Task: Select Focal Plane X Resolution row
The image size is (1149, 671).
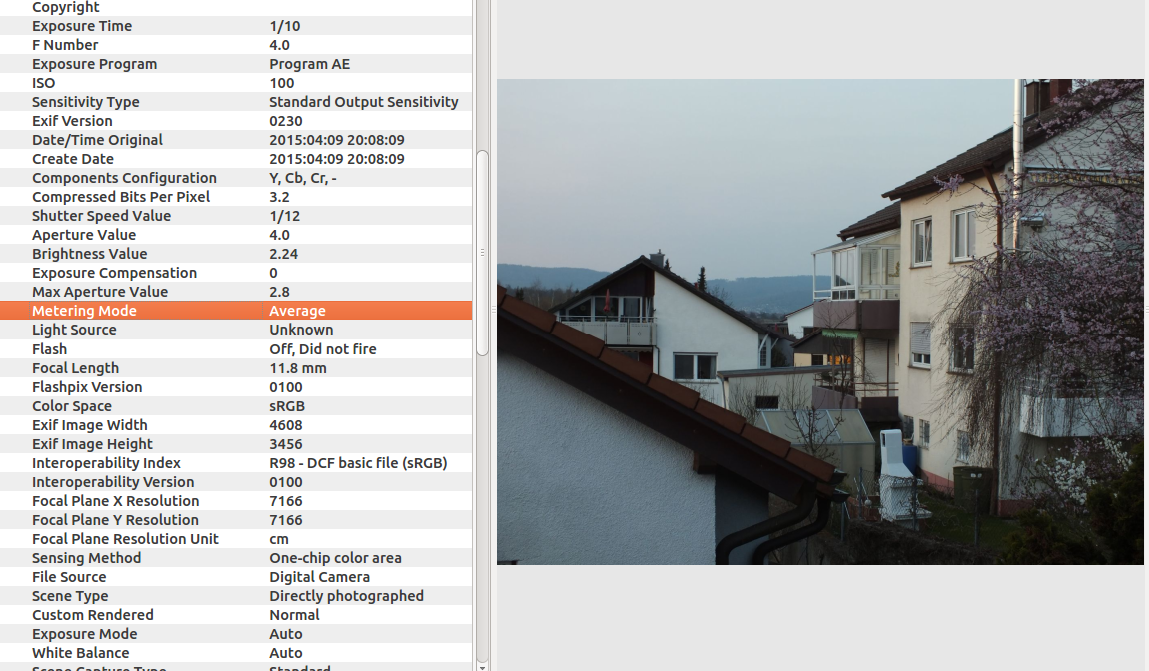Action: (x=236, y=501)
